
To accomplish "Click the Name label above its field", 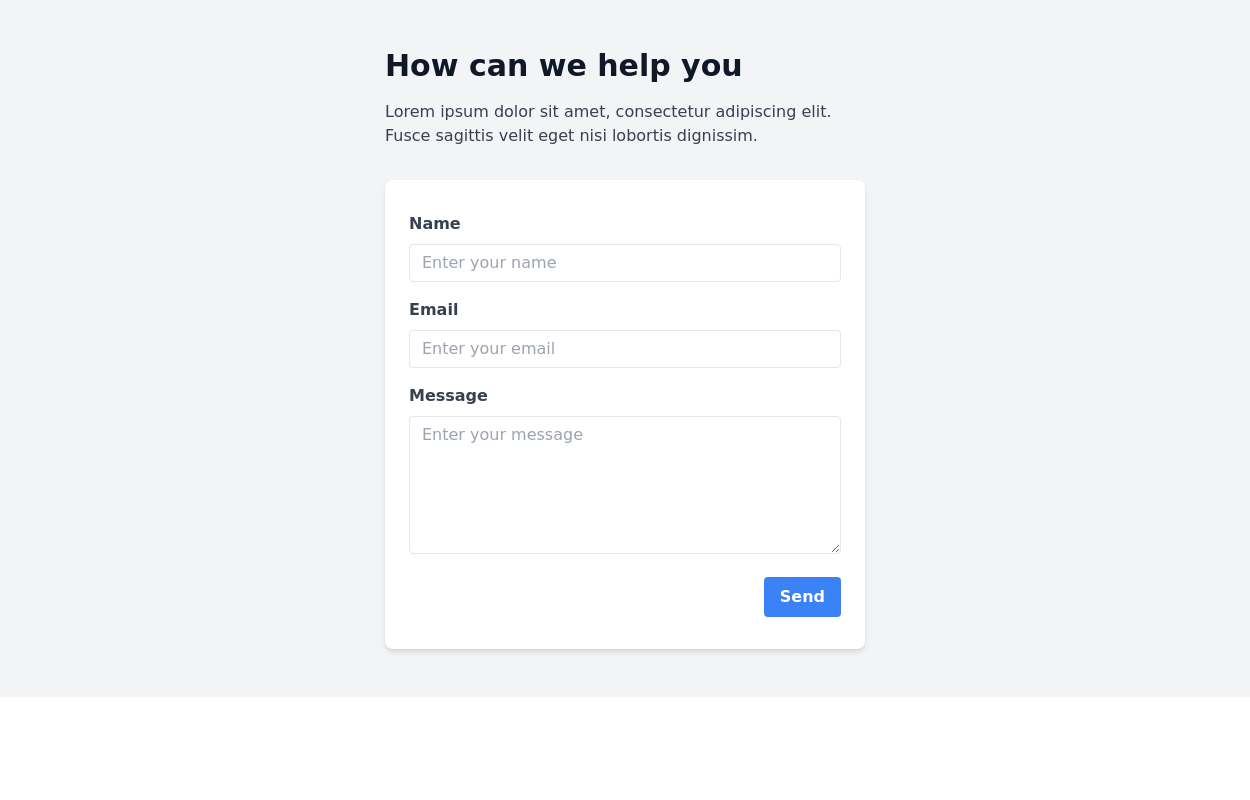I will click(x=435, y=223).
